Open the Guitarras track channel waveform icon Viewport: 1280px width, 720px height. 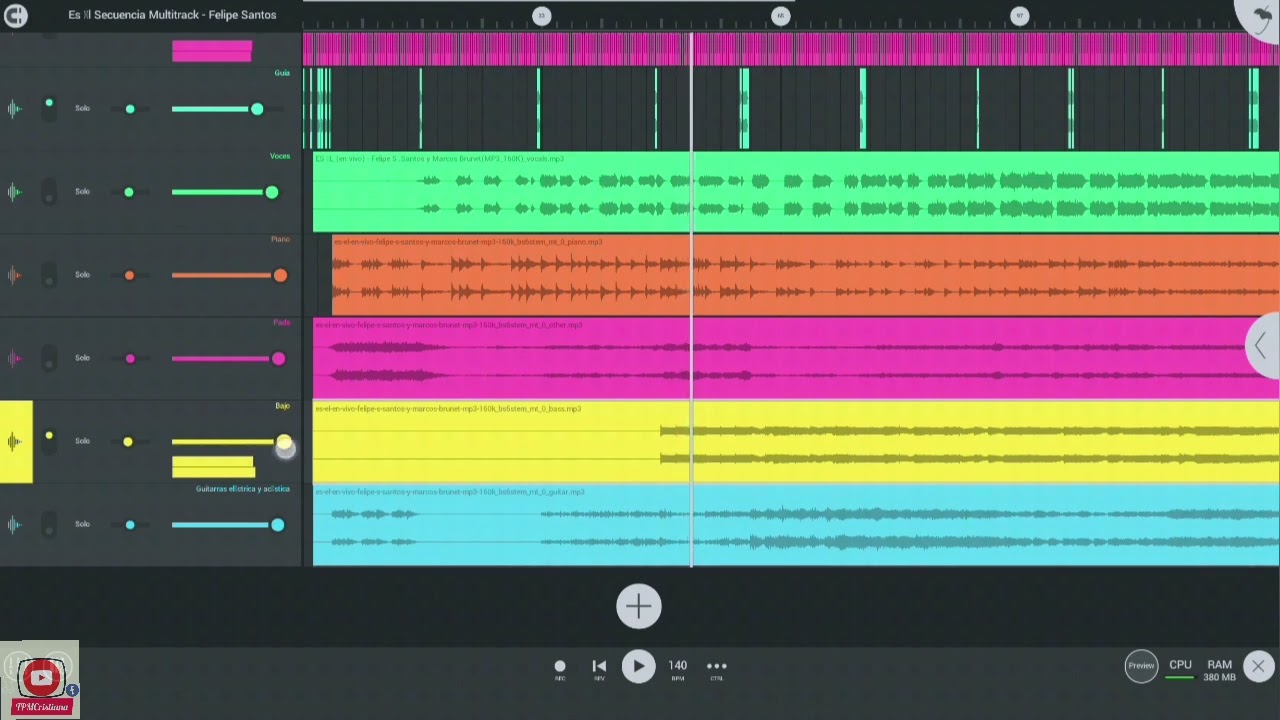[15, 524]
